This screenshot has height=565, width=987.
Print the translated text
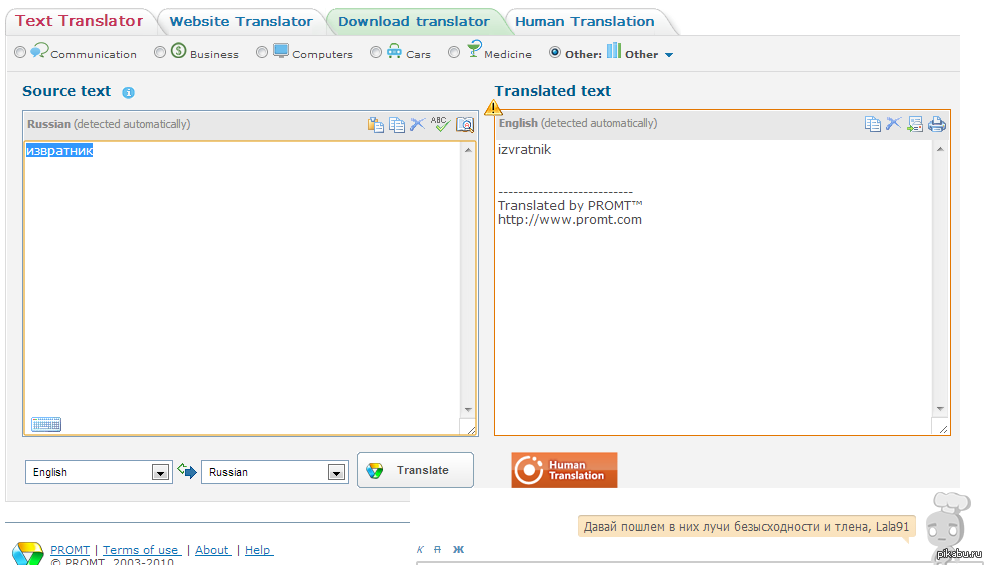[937, 124]
